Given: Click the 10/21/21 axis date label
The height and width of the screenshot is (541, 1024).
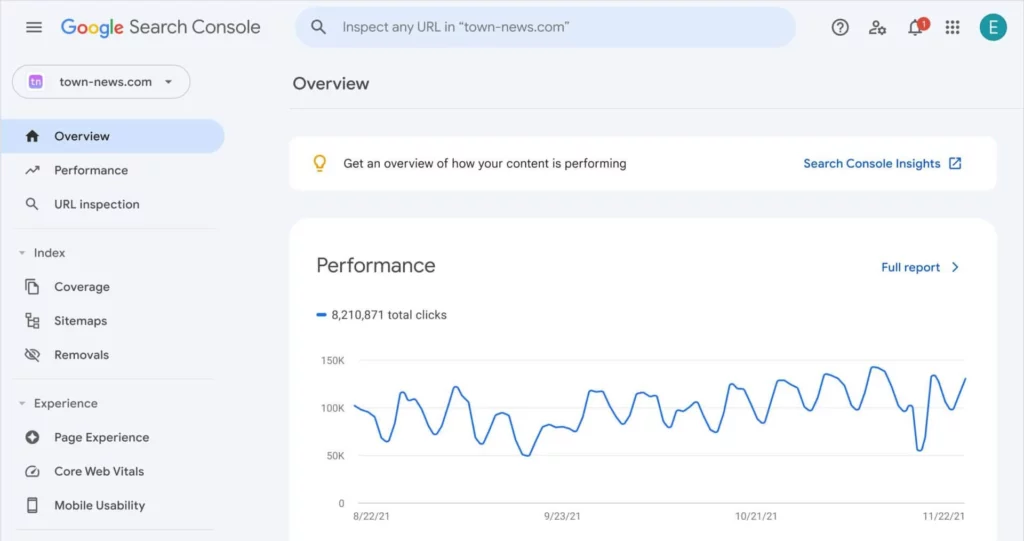Looking at the screenshot, I should [x=756, y=516].
